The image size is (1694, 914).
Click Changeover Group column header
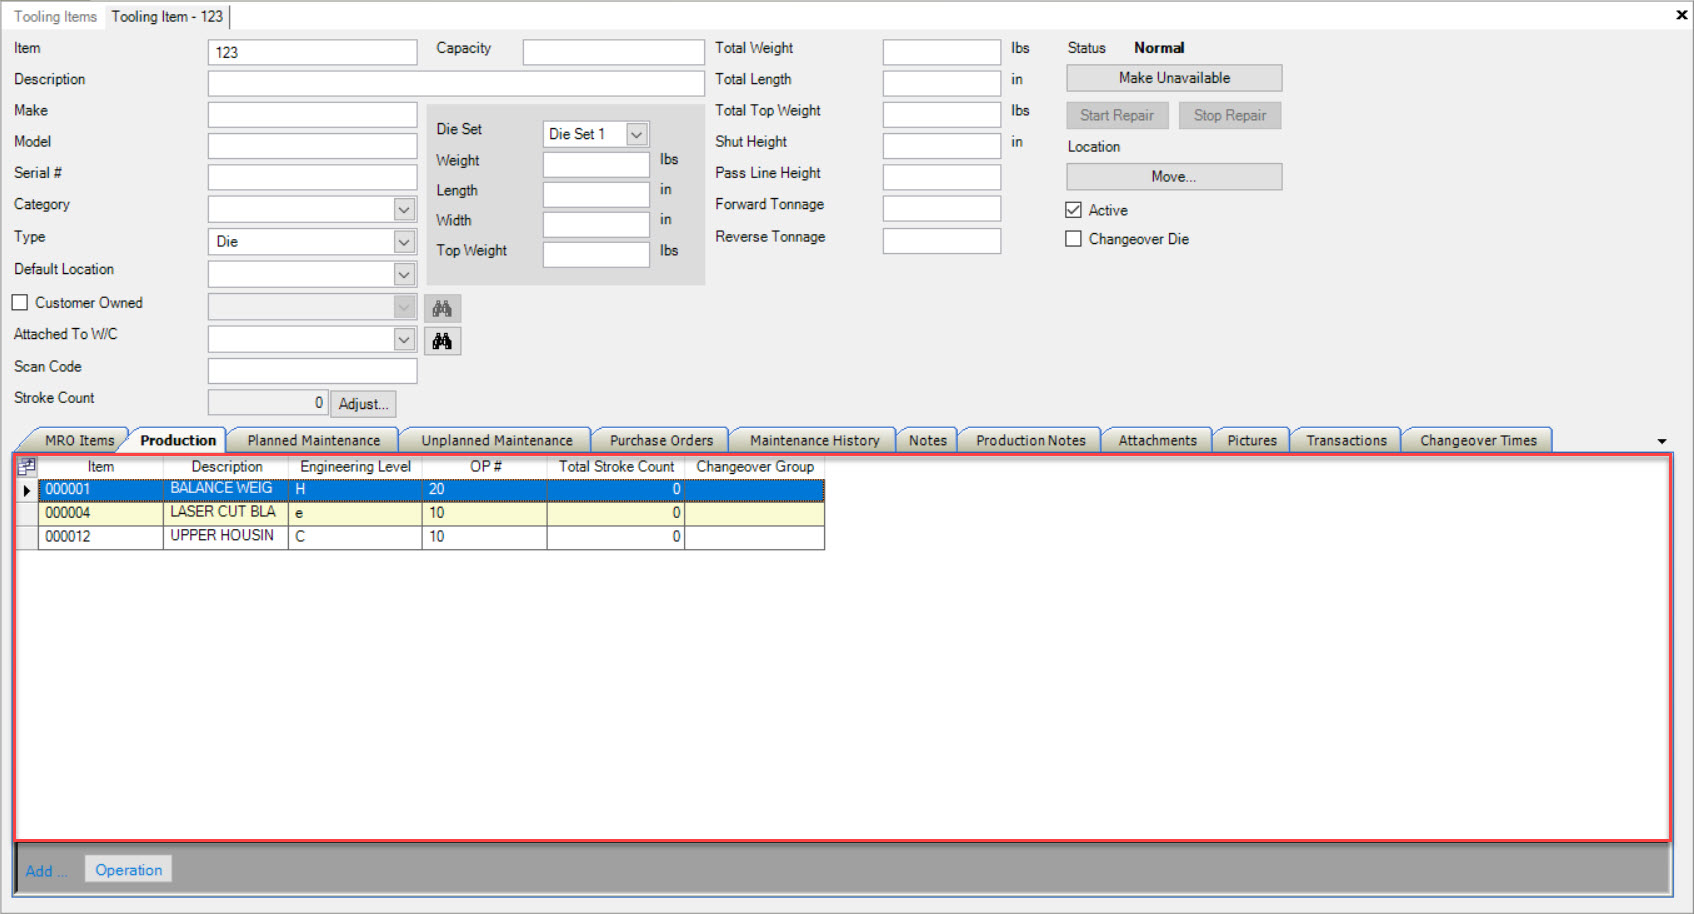pos(755,466)
